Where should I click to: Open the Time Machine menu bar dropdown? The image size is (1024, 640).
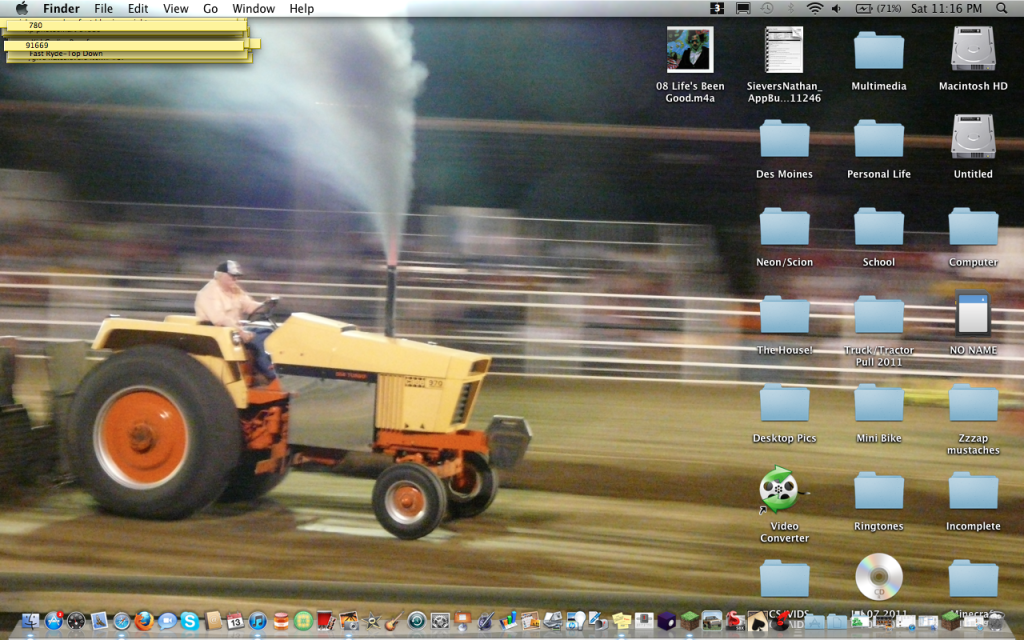(767, 8)
